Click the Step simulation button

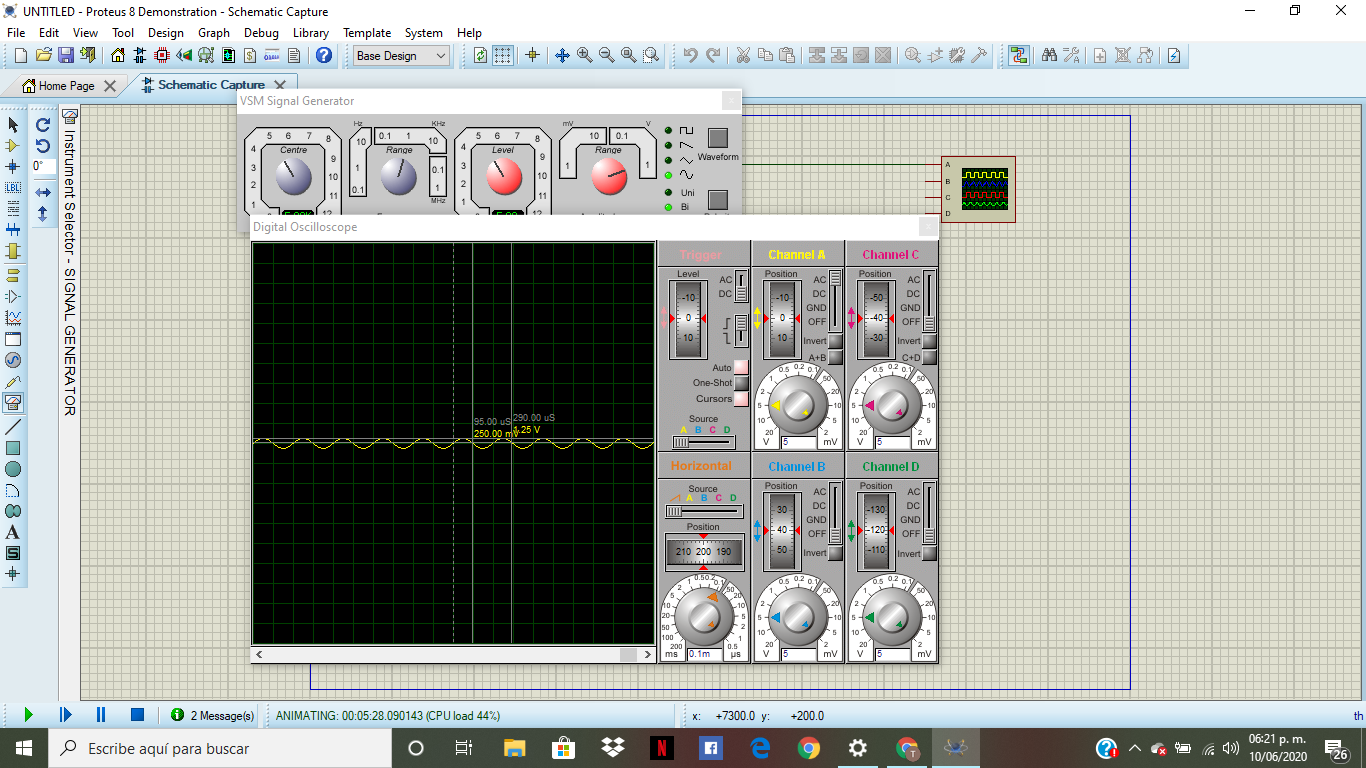pyautogui.click(x=65, y=715)
